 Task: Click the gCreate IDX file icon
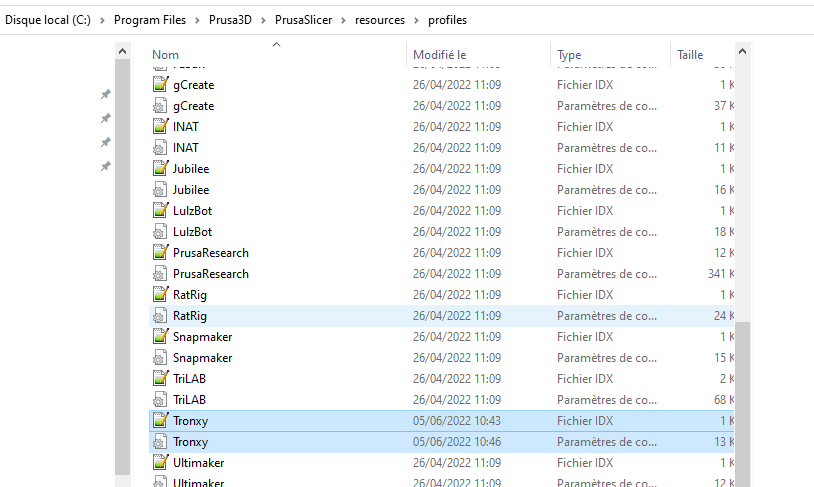(160, 84)
